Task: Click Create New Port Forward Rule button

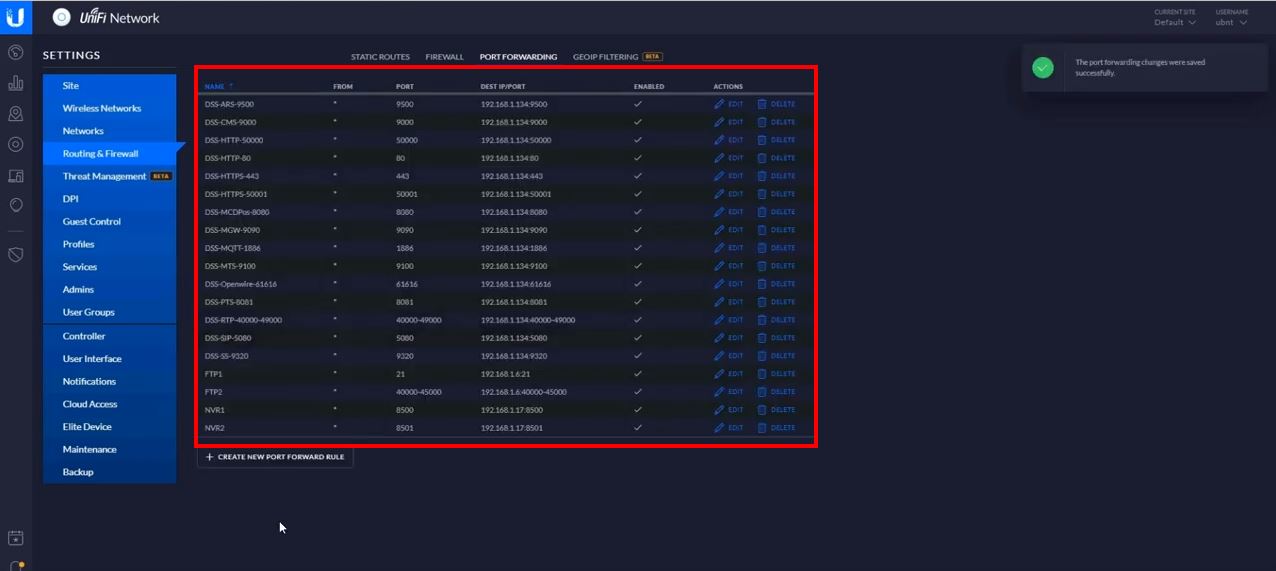Action: 275,457
